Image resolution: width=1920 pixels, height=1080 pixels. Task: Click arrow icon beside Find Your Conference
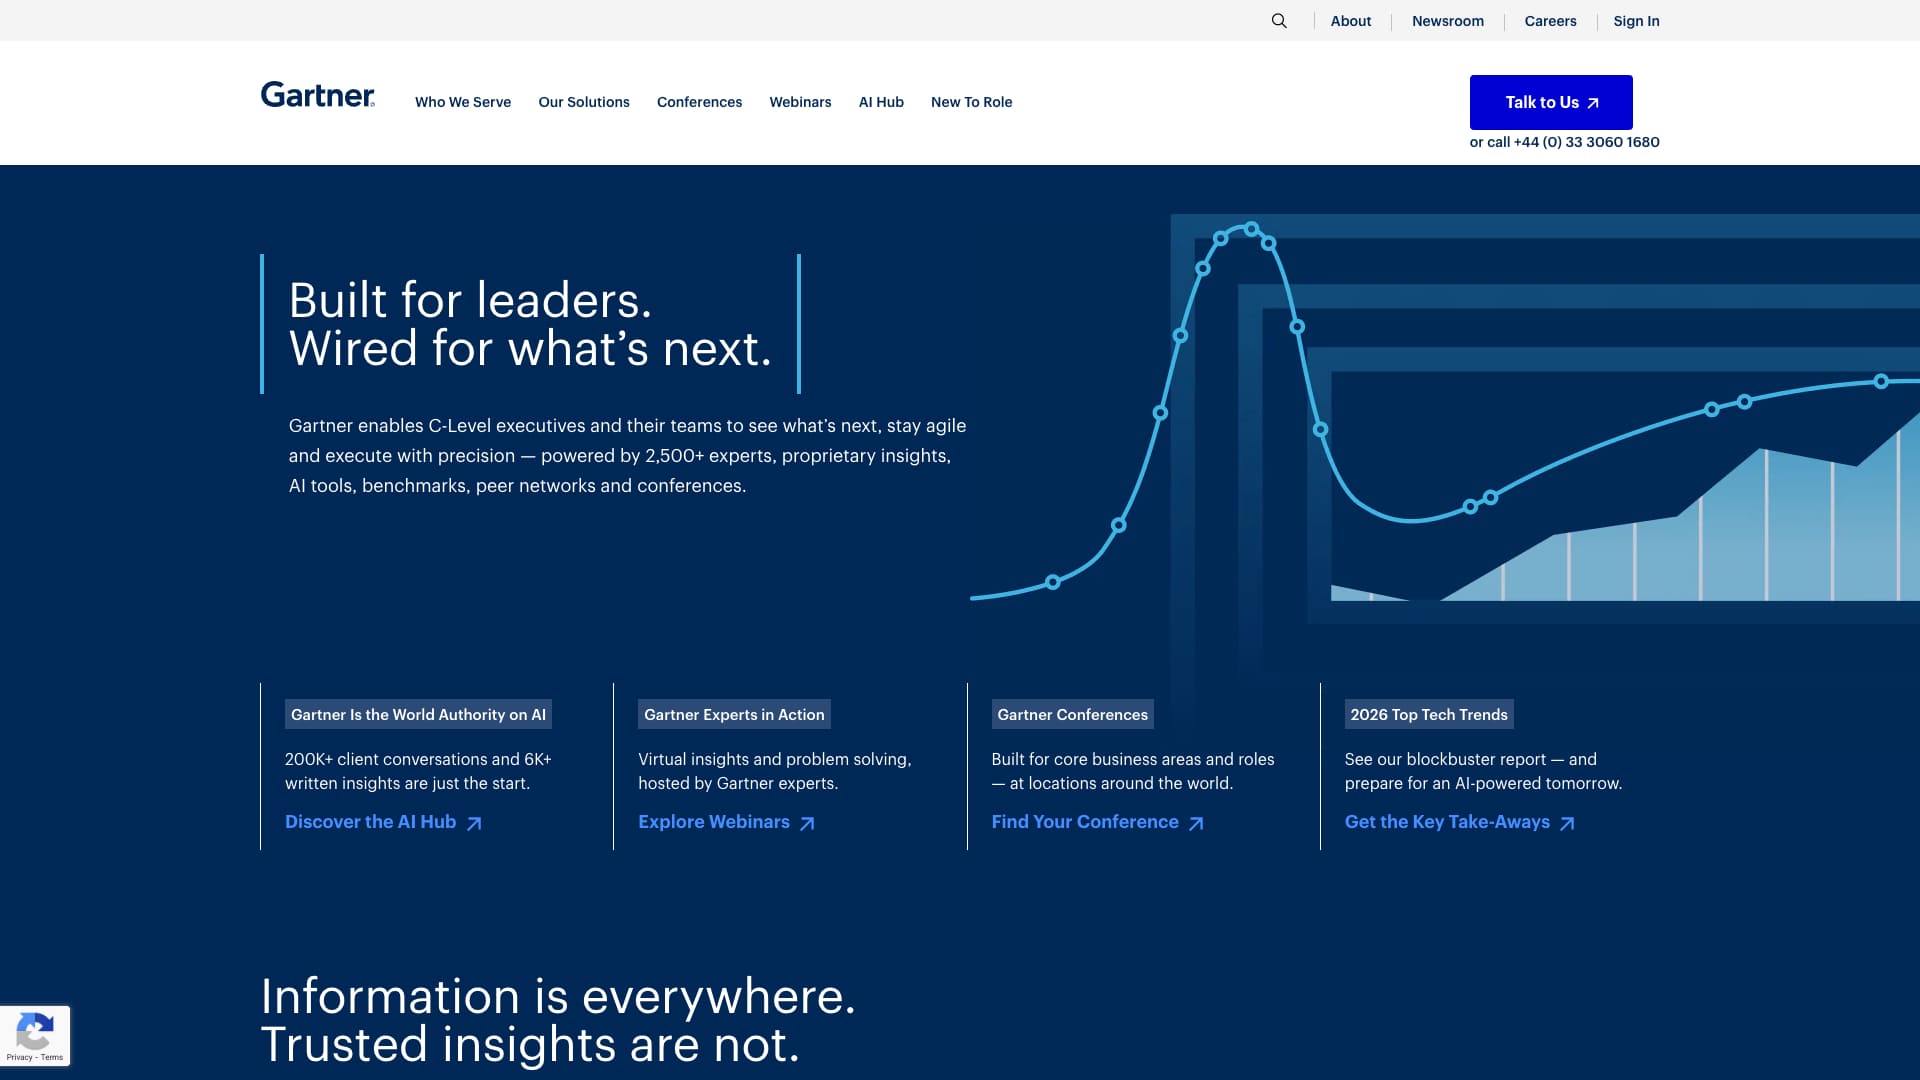pyautogui.click(x=1196, y=823)
